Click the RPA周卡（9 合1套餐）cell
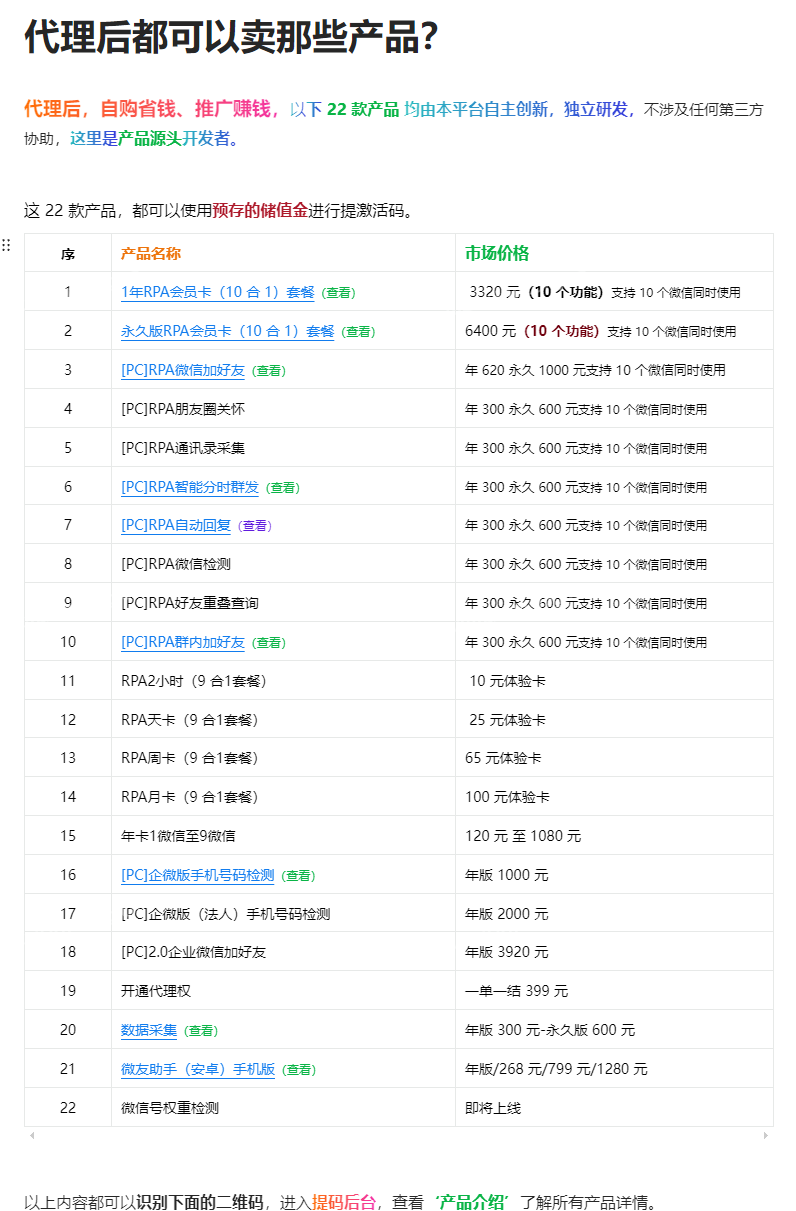 (x=283, y=758)
